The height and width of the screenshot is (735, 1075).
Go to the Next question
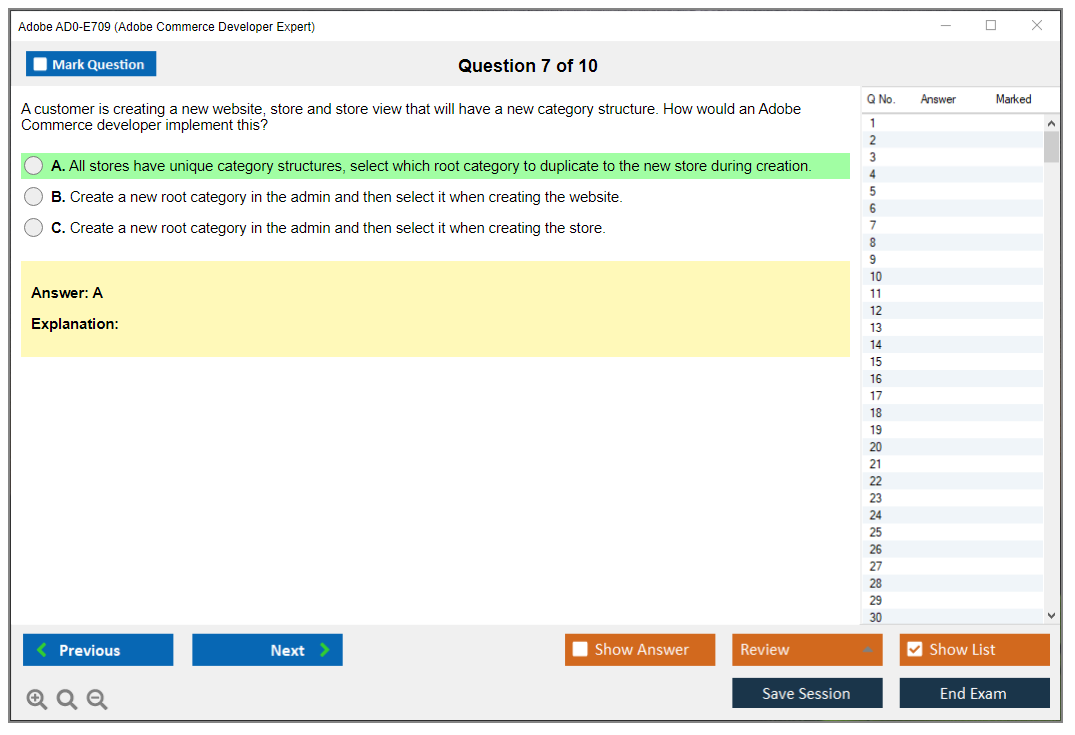(267, 650)
